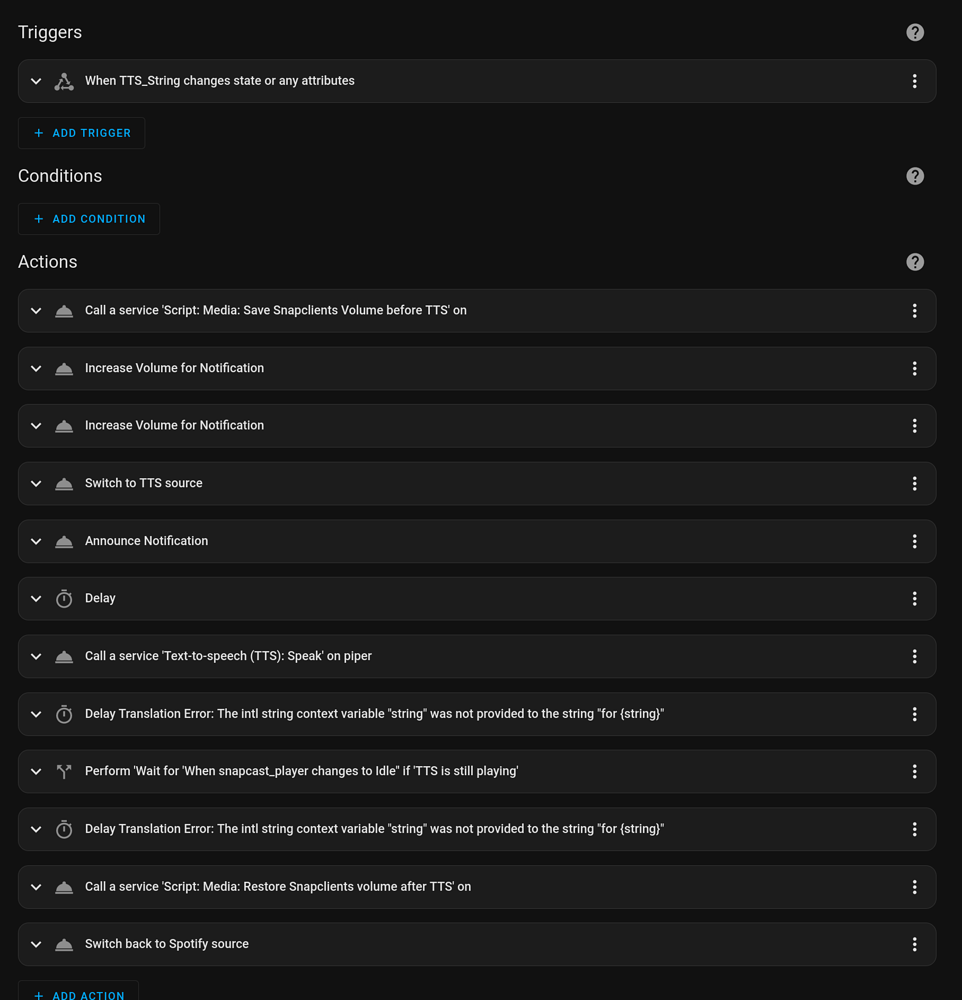Click the ADD CONDITION button
Viewport: 962px width, 1000px height.
(x=88, y=218)
